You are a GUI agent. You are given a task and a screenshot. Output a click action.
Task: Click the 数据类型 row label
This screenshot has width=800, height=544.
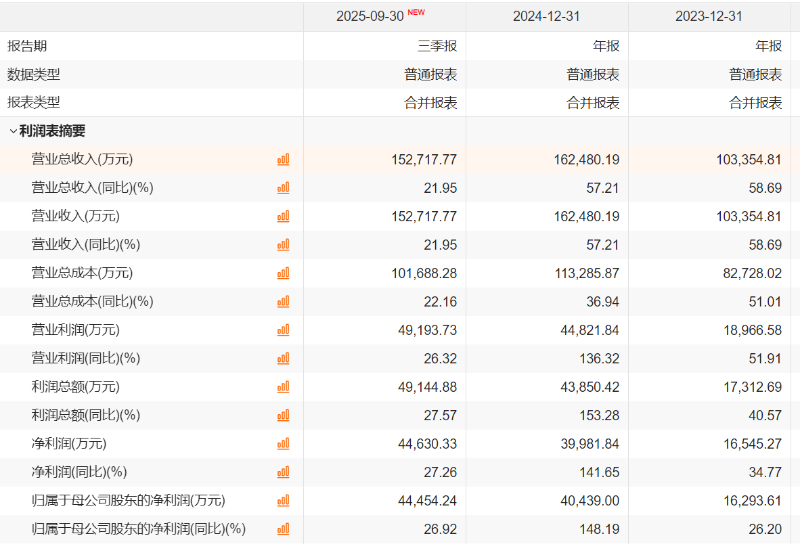(x=34, y=75)
